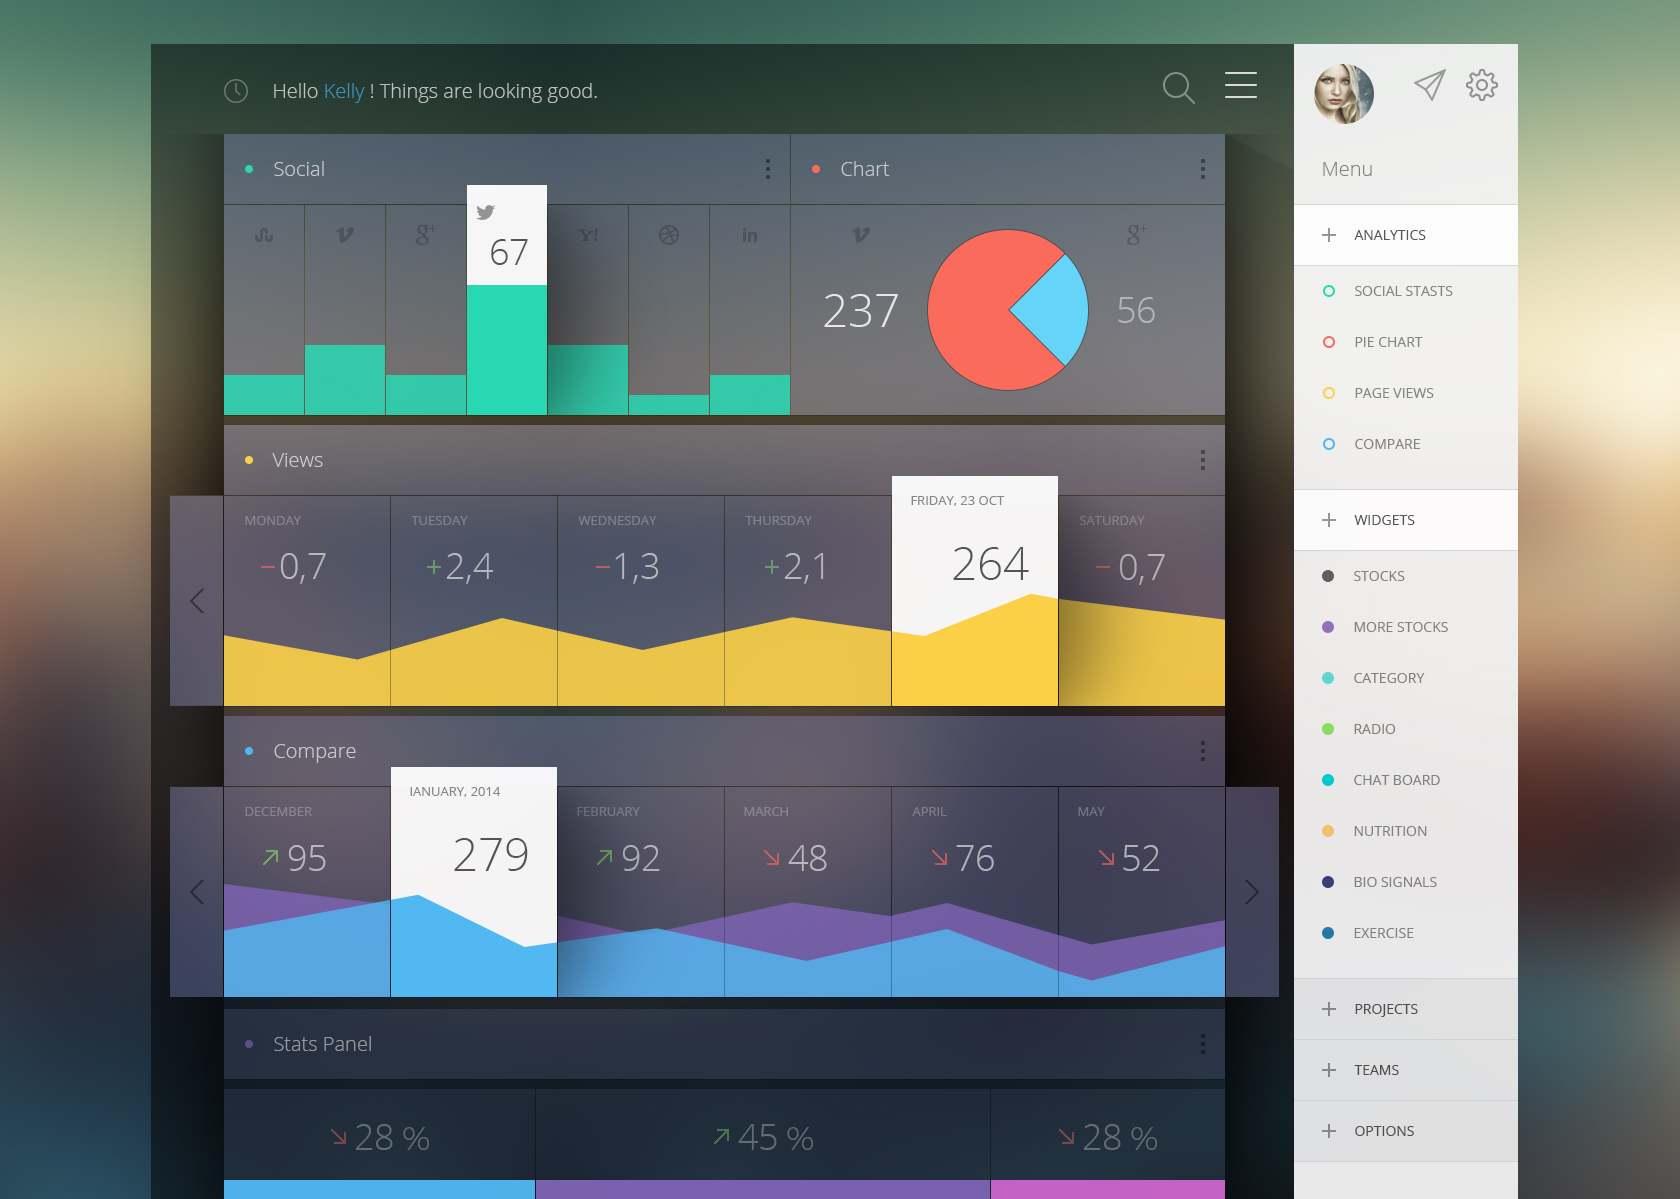Go to next months in Compare panel
Screen dimensions: 1680x1199
pyautogui.click(x=1251, y=892)
